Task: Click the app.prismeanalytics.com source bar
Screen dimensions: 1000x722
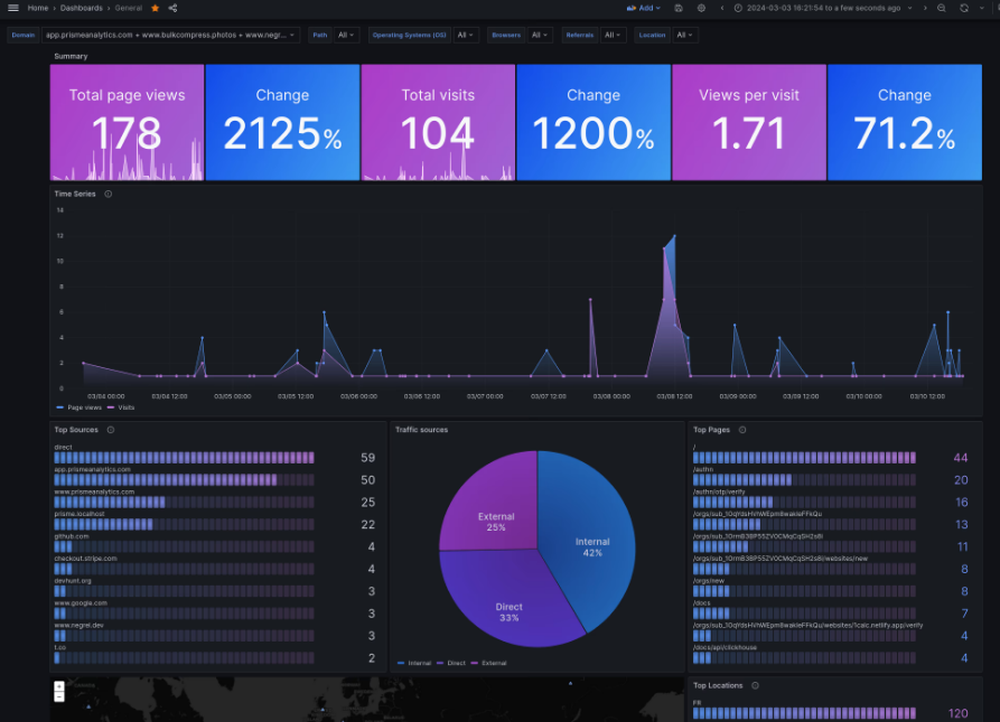Action: [x=184, y=480]
